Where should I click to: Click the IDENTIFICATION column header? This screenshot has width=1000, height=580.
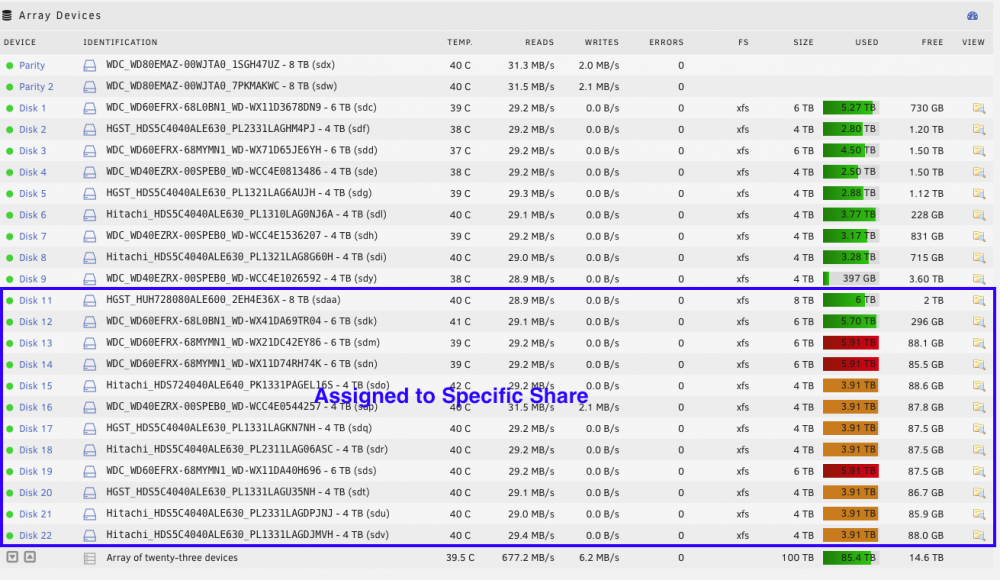120,42
